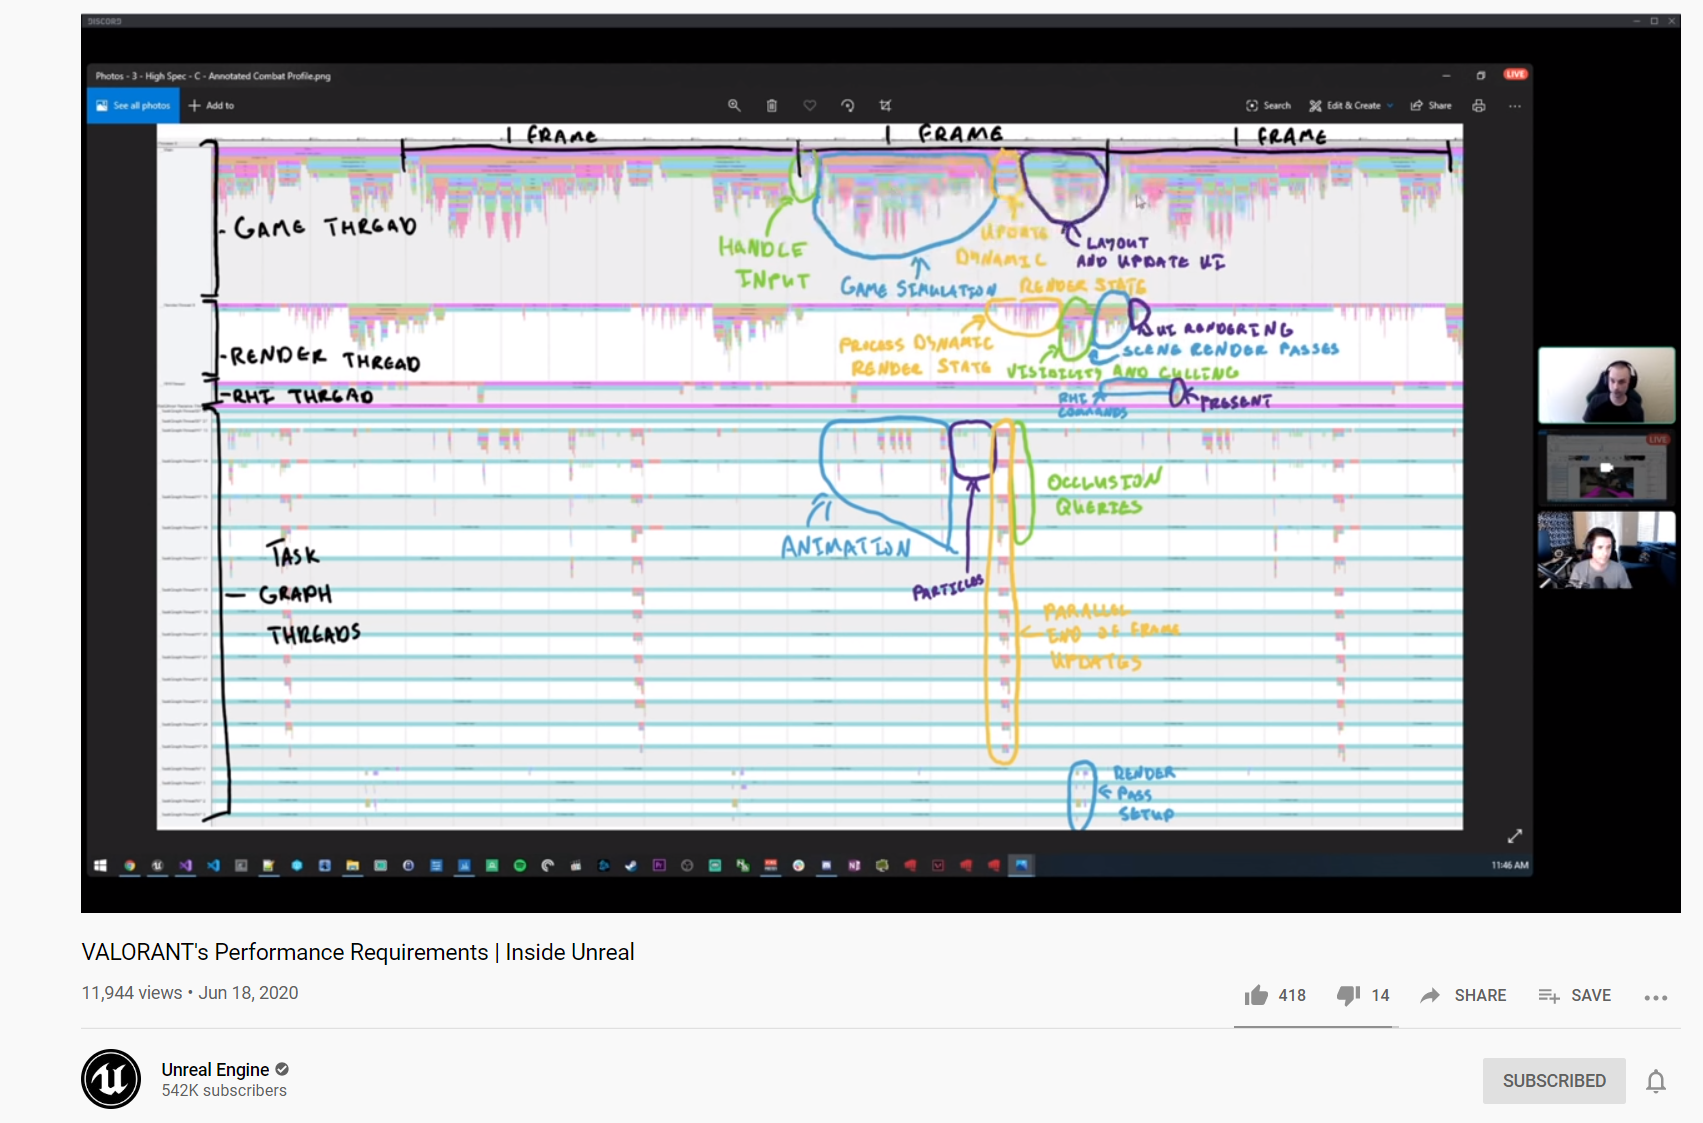Click the Windows Start button in the video

point(100,865)
